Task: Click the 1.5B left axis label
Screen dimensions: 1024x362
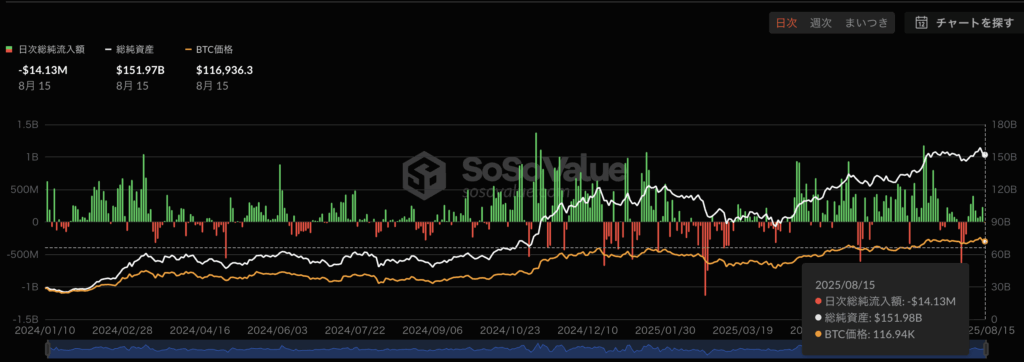Action: pos(28,125)
